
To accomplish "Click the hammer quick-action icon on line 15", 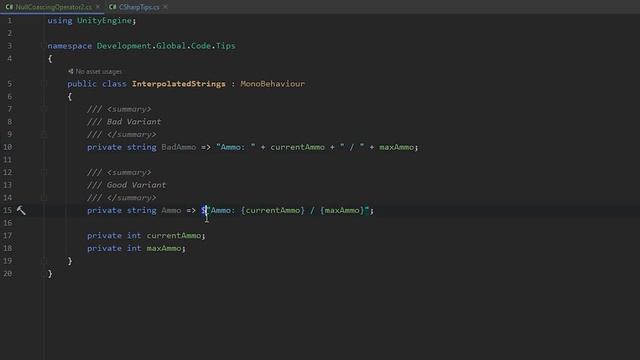I will click(21, 210).
